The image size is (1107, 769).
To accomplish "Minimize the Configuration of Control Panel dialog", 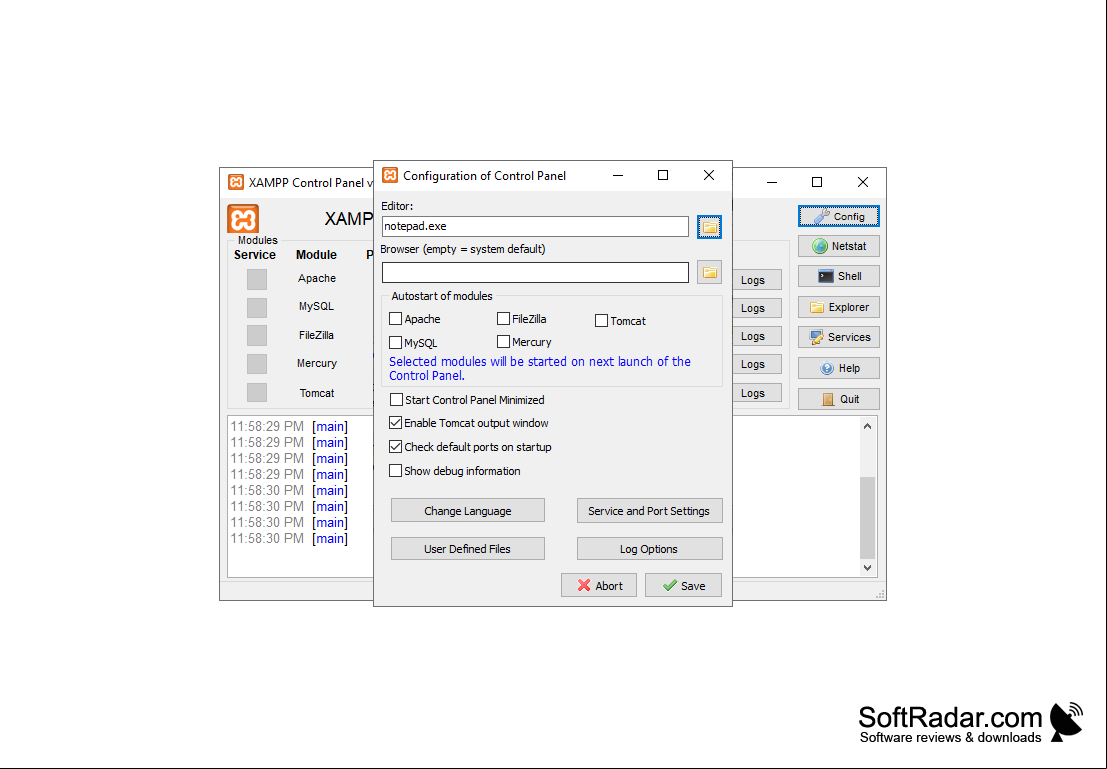I will [618, 175].
